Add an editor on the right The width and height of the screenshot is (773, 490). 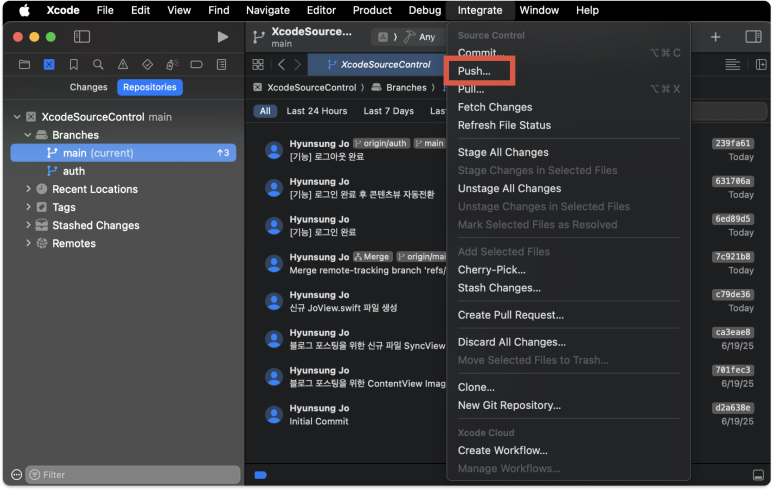pyautogui.click(x=761, y=65)
